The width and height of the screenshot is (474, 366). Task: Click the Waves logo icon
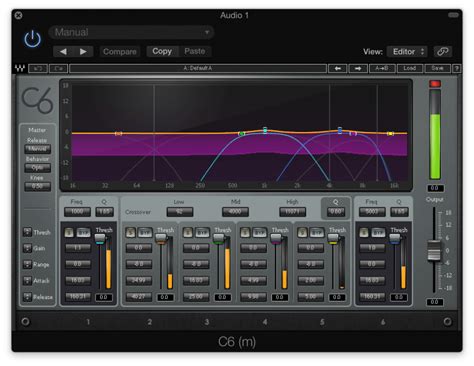click(x=20, y=68)
